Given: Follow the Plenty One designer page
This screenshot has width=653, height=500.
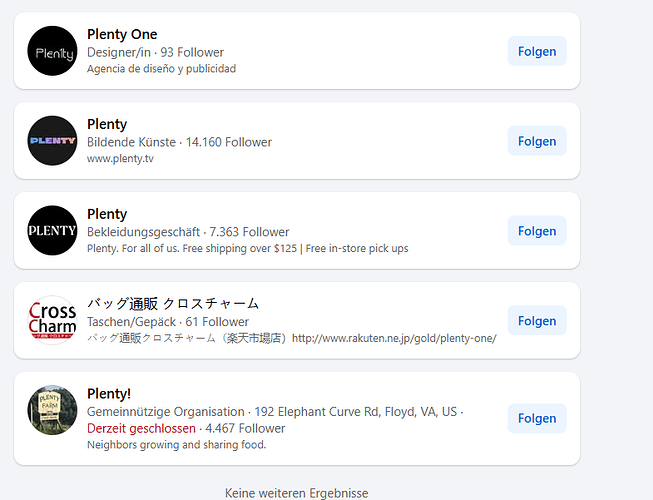Looking at the screenshot, I should [x=537, y=51].
